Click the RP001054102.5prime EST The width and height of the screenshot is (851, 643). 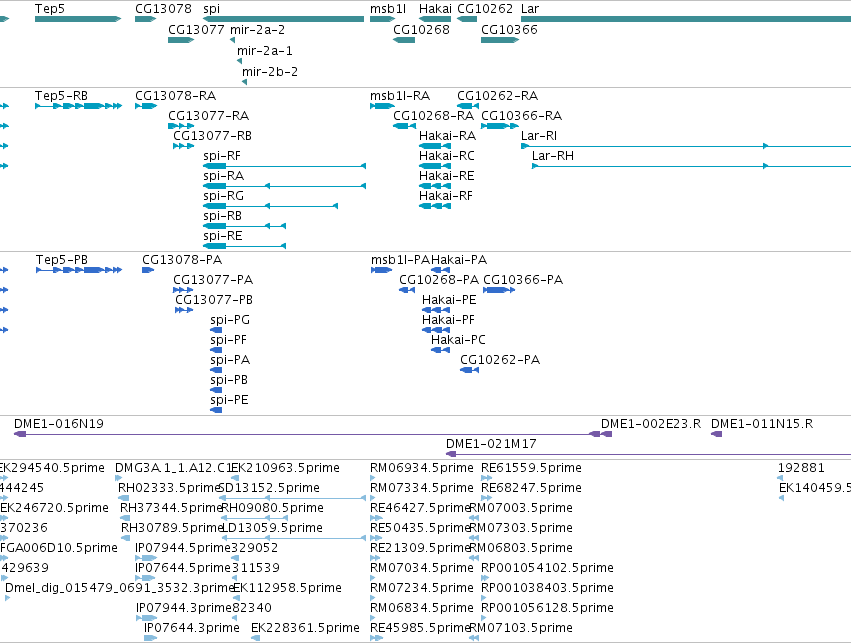pos(484,578)
